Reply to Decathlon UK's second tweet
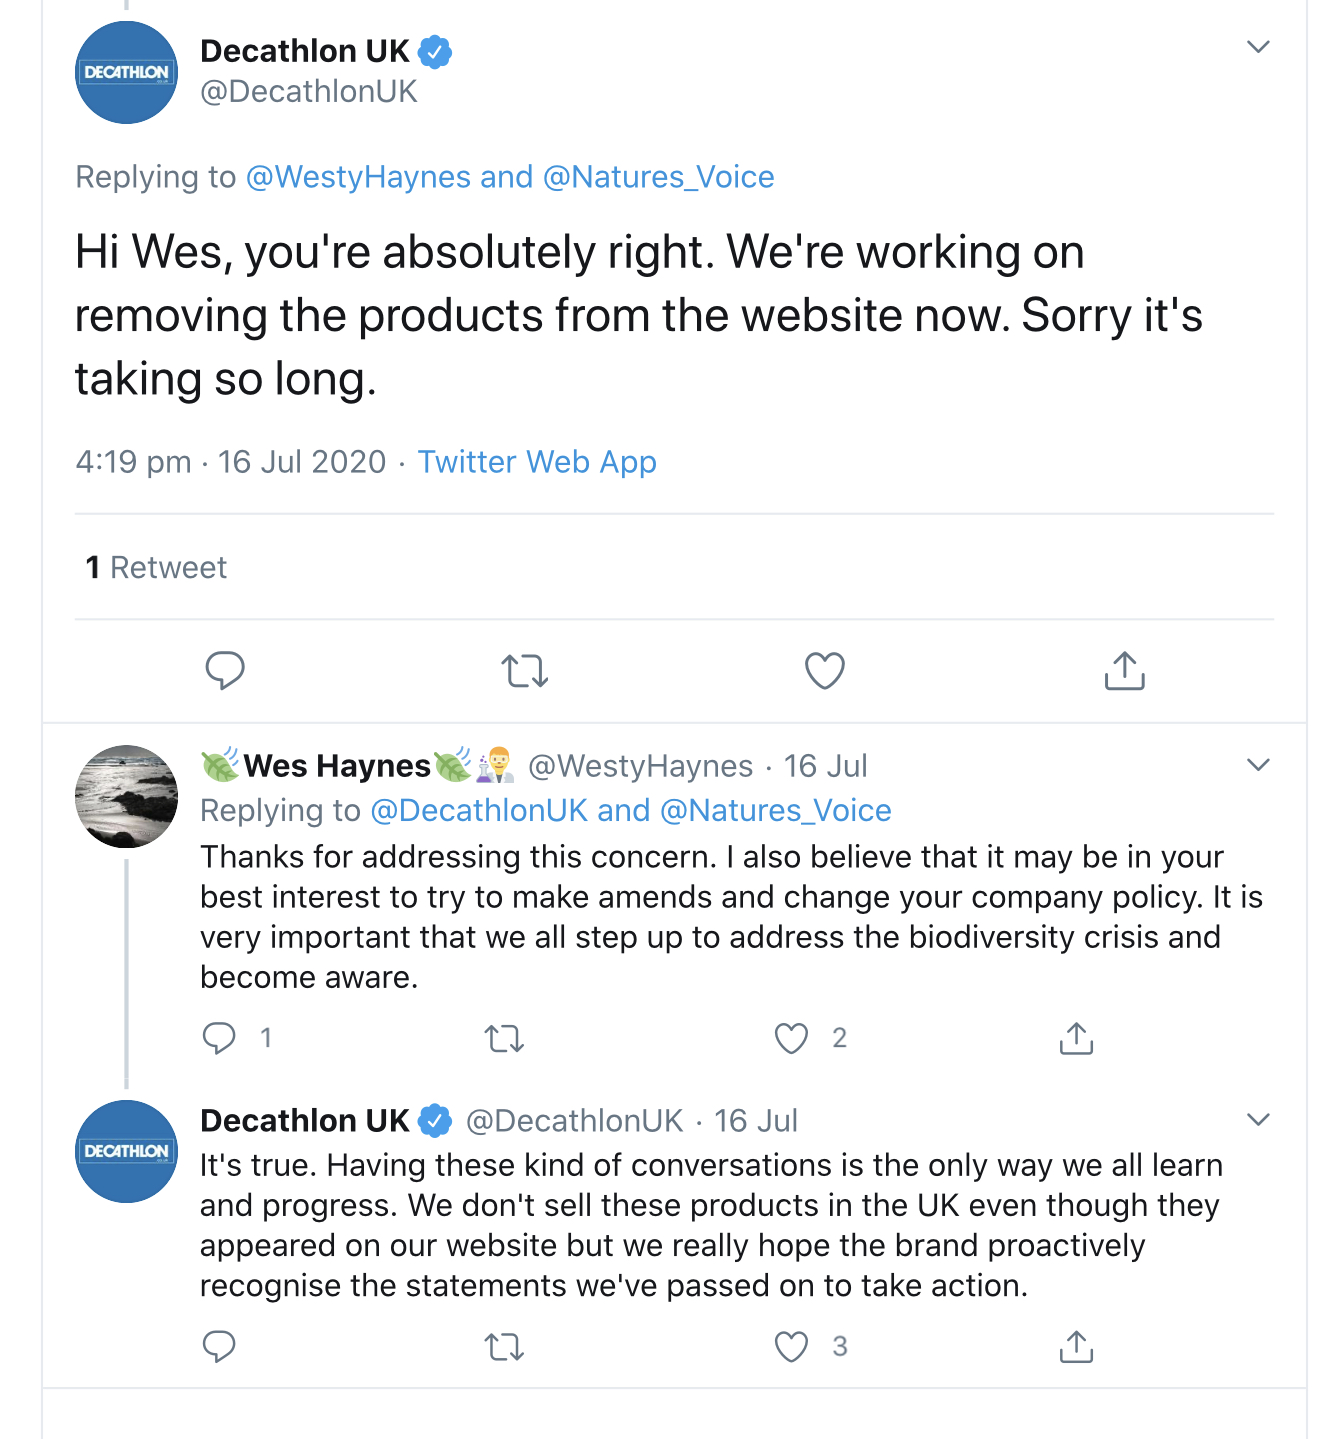This screenshot has width=1329, height=1439. click(219, 1347)
